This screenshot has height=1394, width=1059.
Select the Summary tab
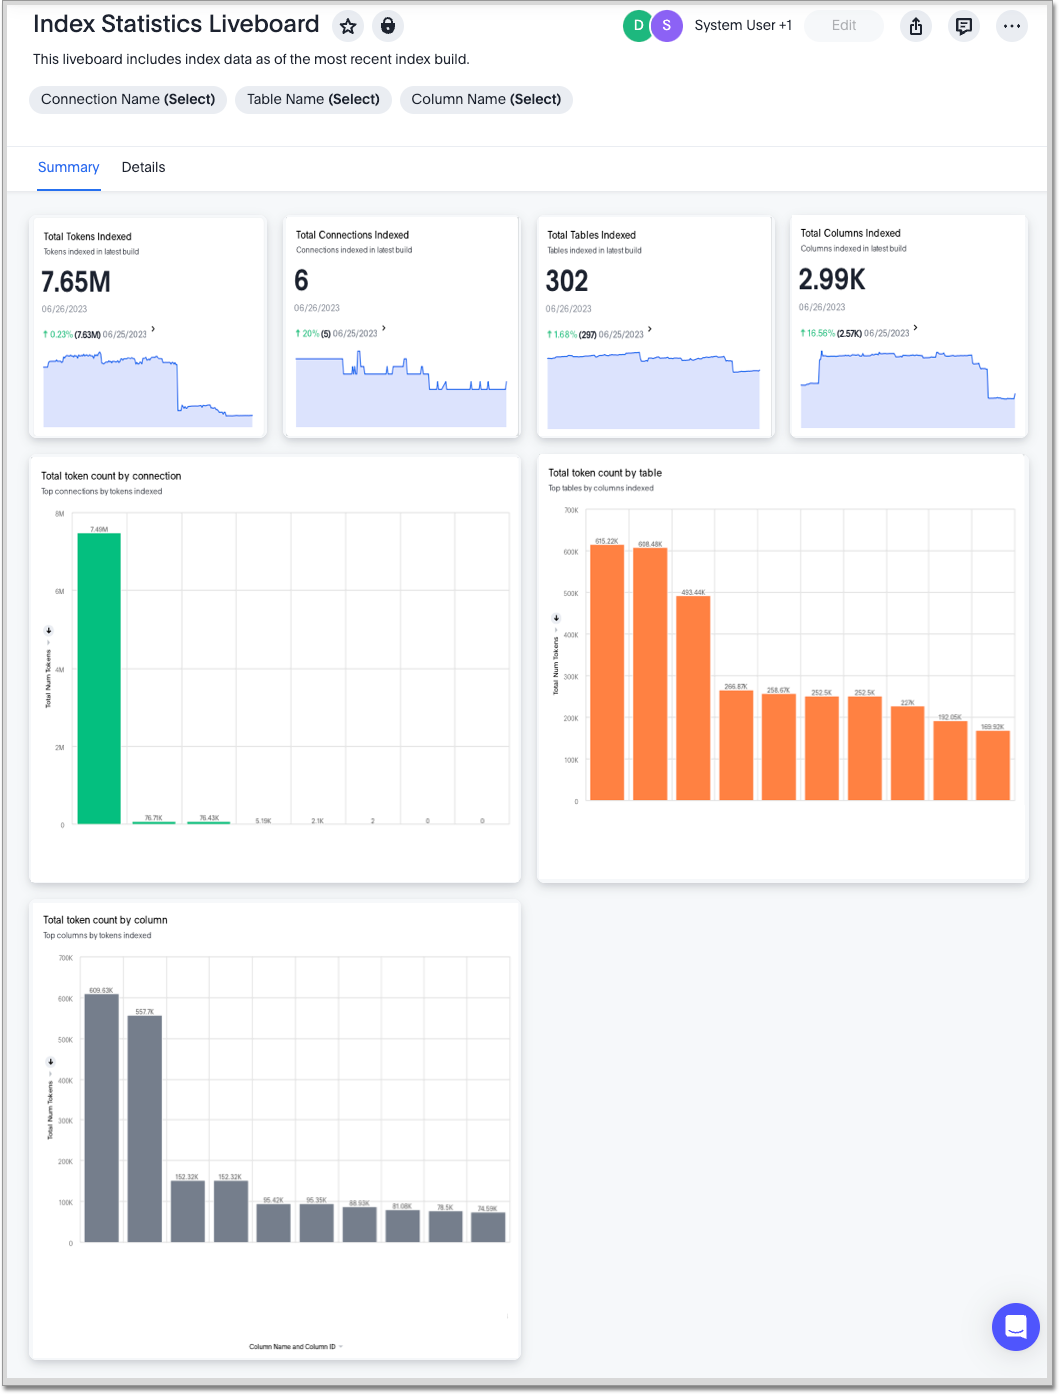click(x=68, y=167)
